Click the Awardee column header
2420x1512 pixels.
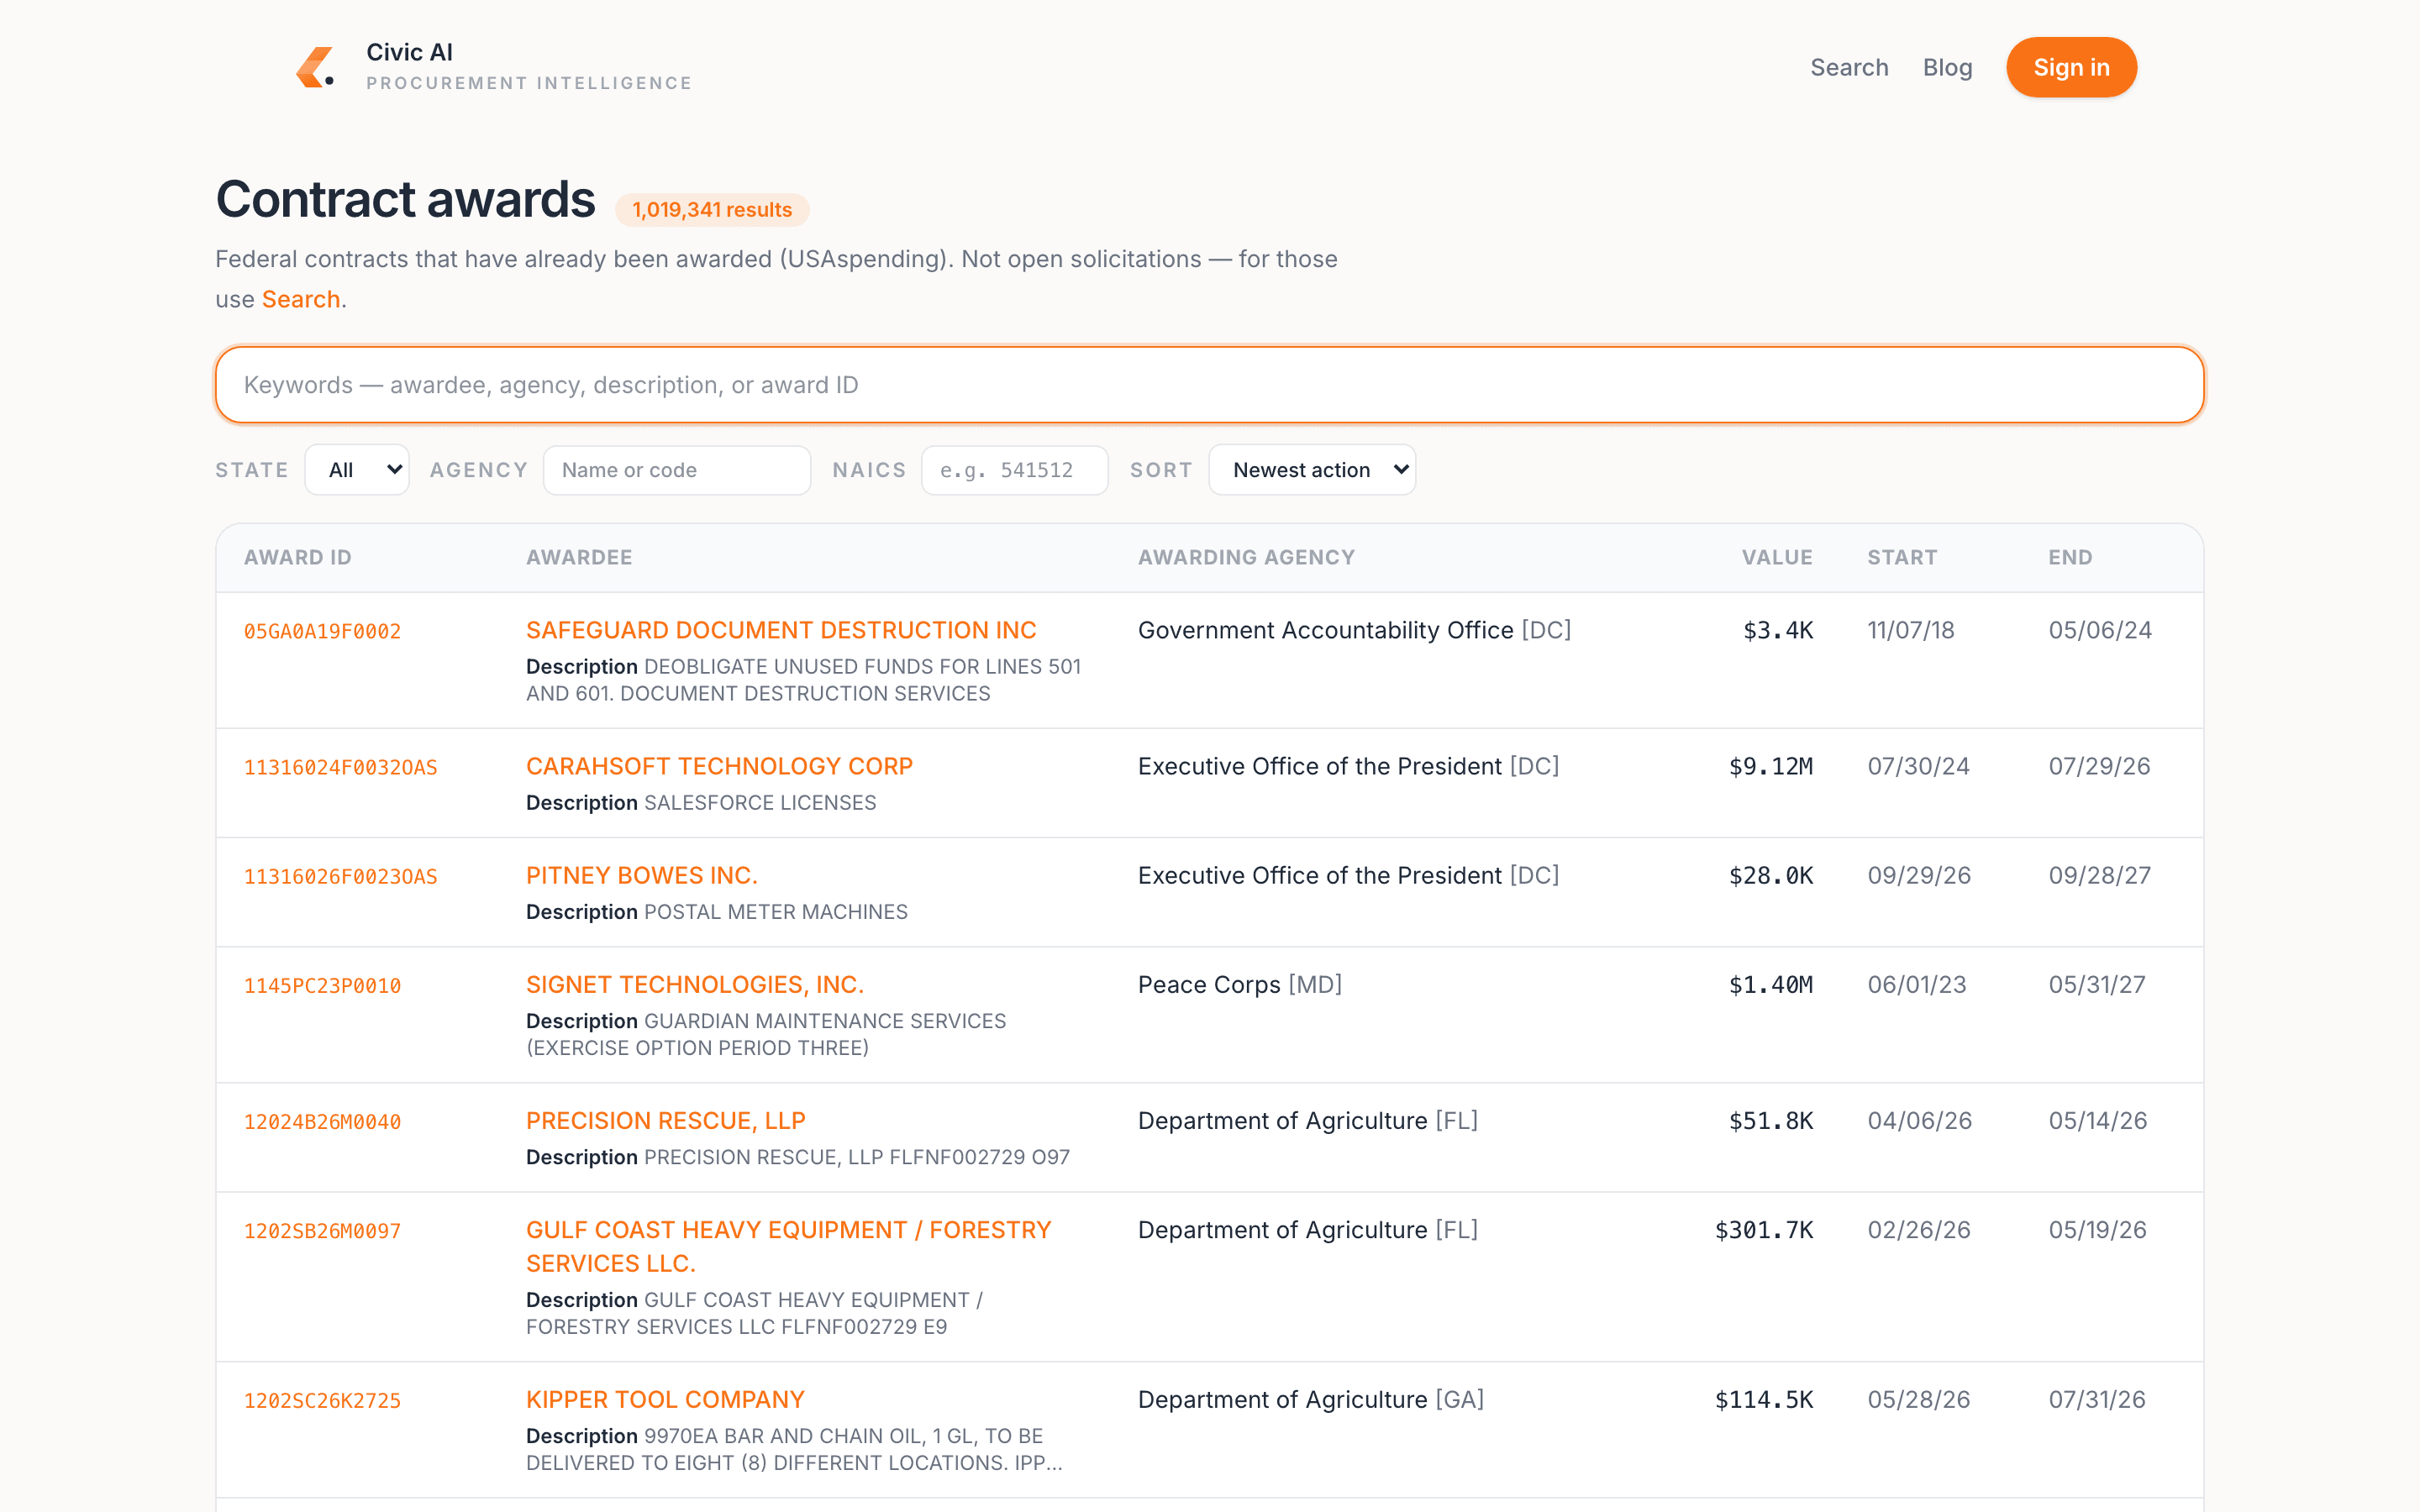[x=579, y=557]
